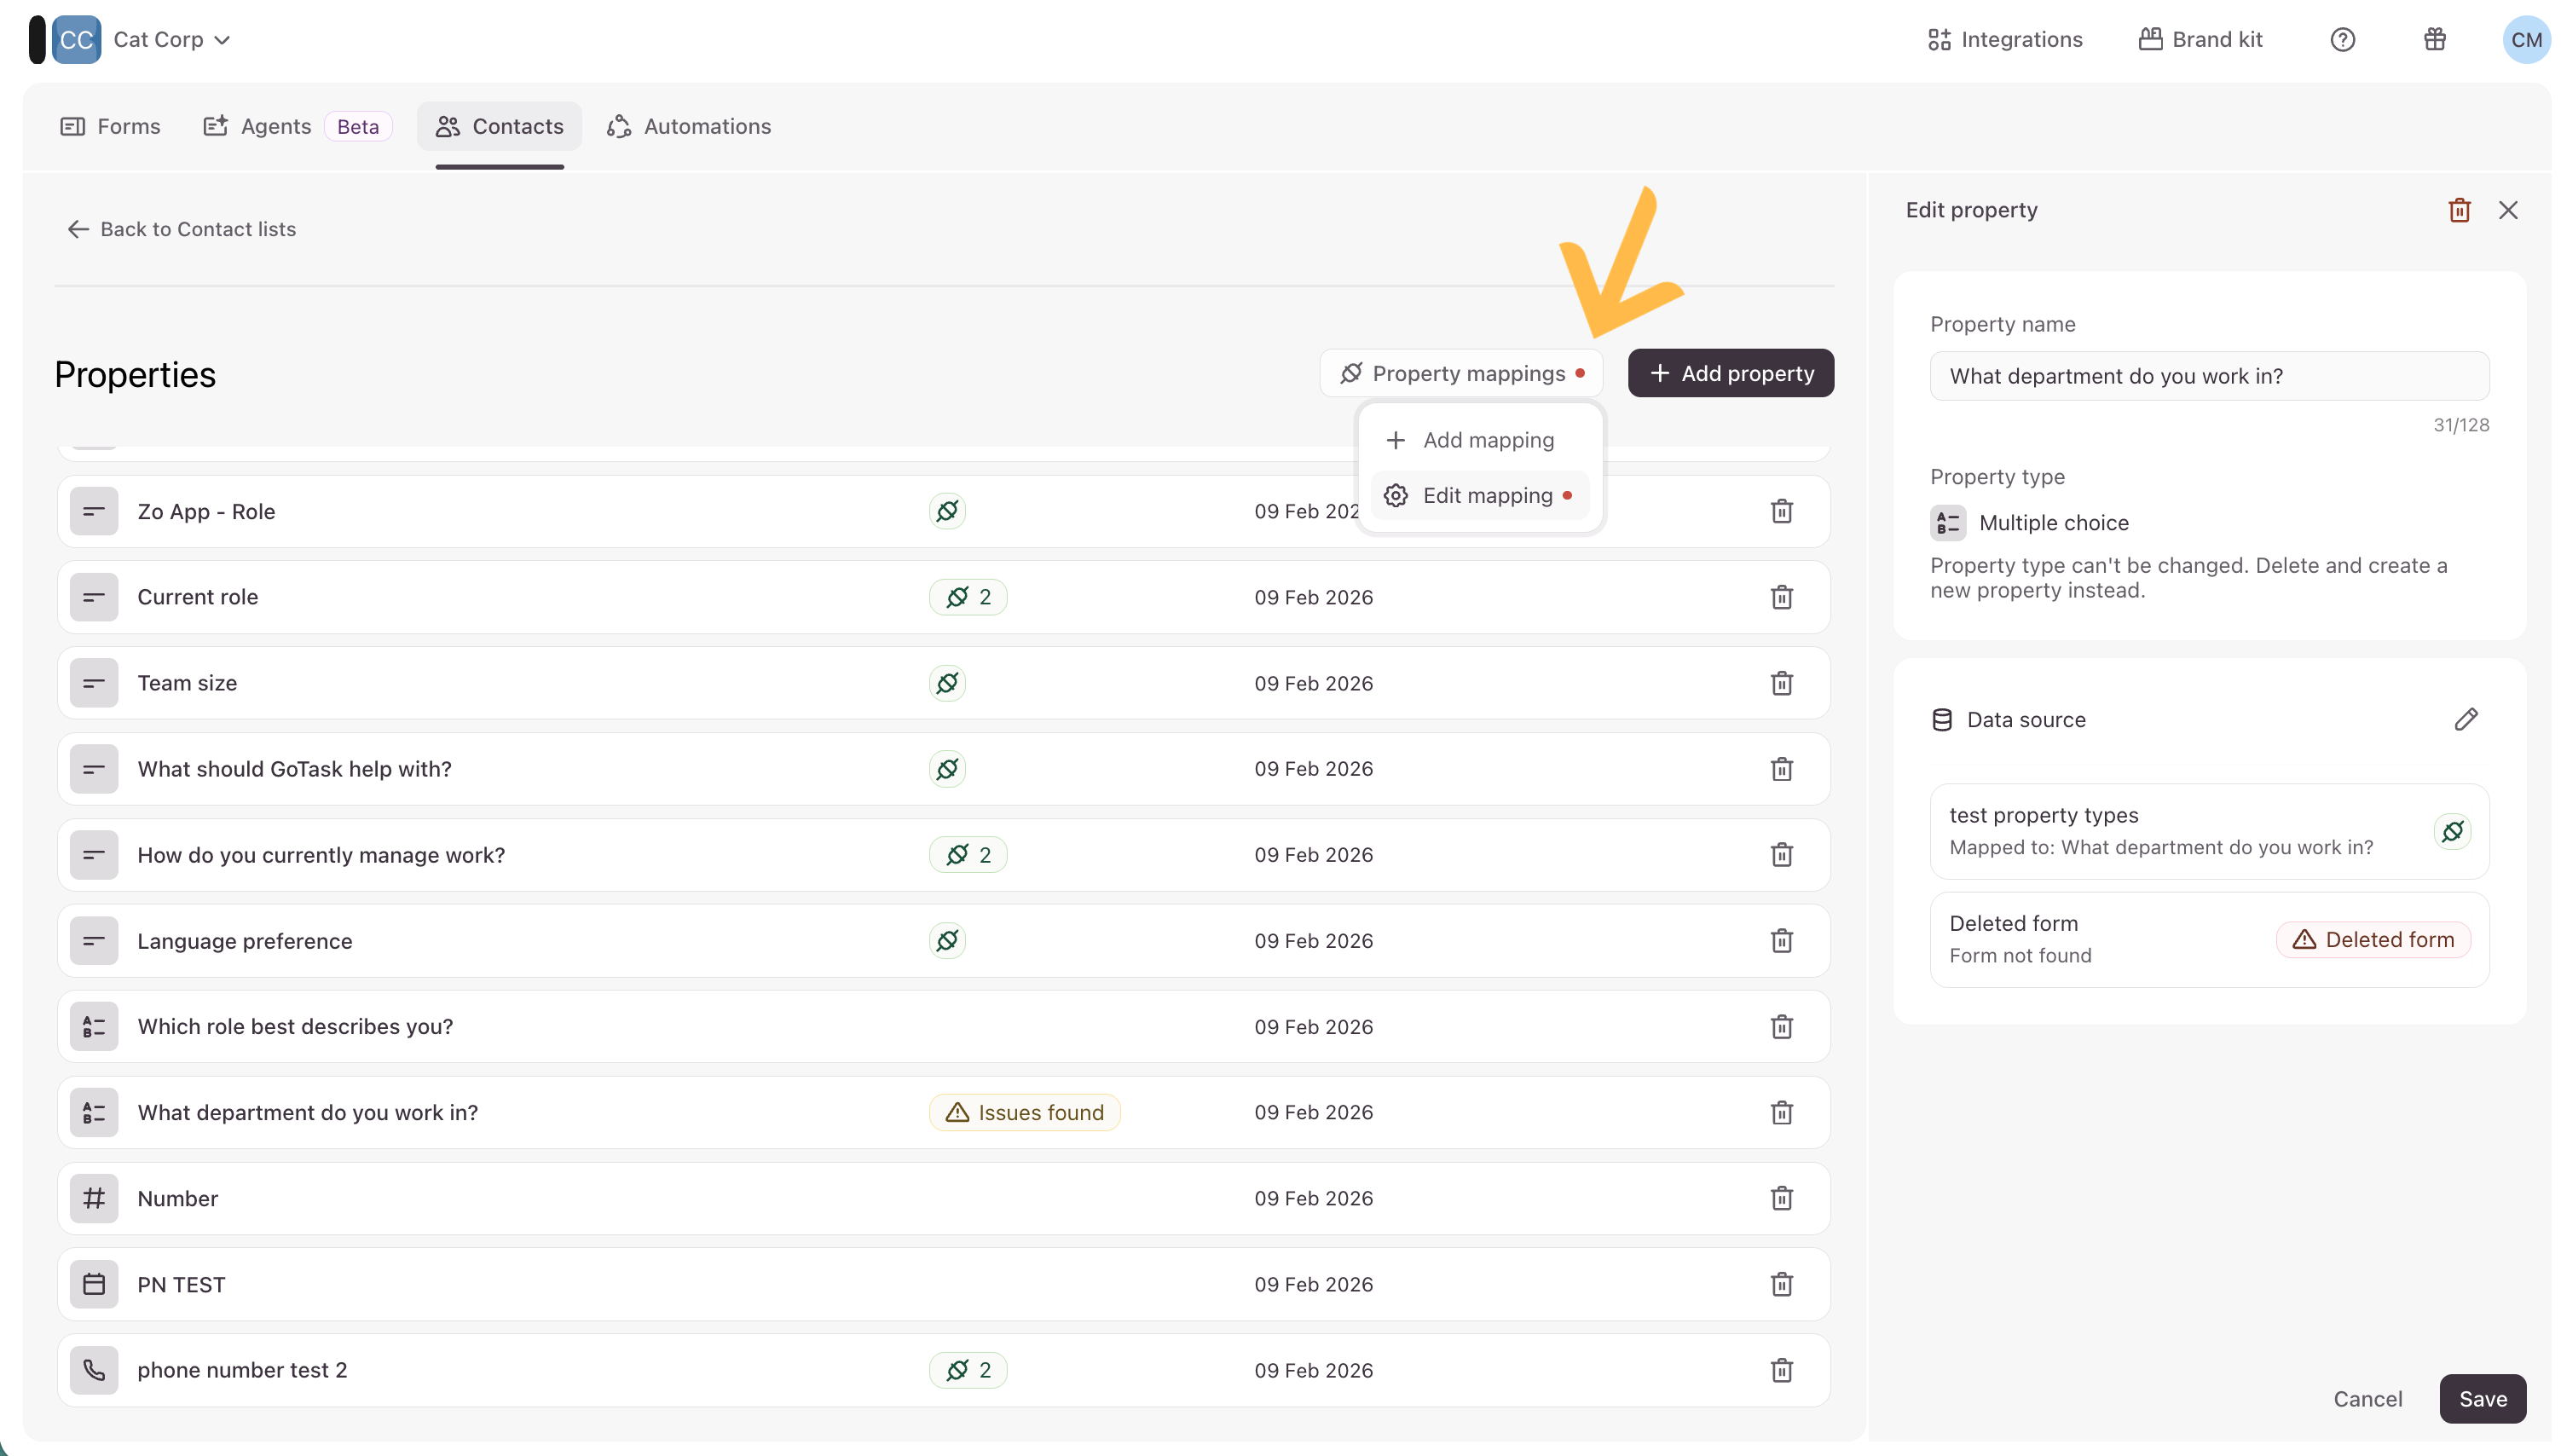Click trash icon in Edit property header
The height and width of the screenshot is (1456, 2561).
click(x=2459, y=210)
